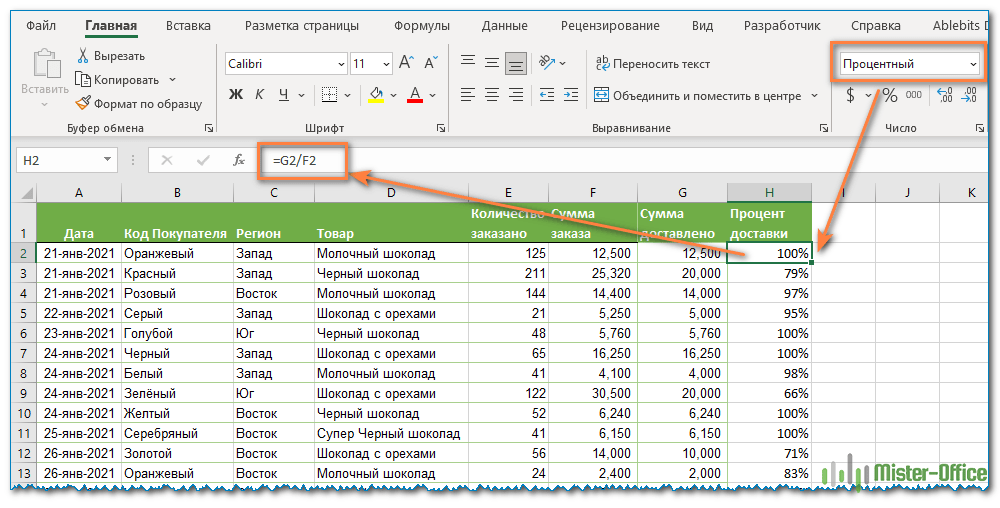Open the Вставка ribbon tab
The height and width of the screenshot is (508, 1000).
(189, 26)
